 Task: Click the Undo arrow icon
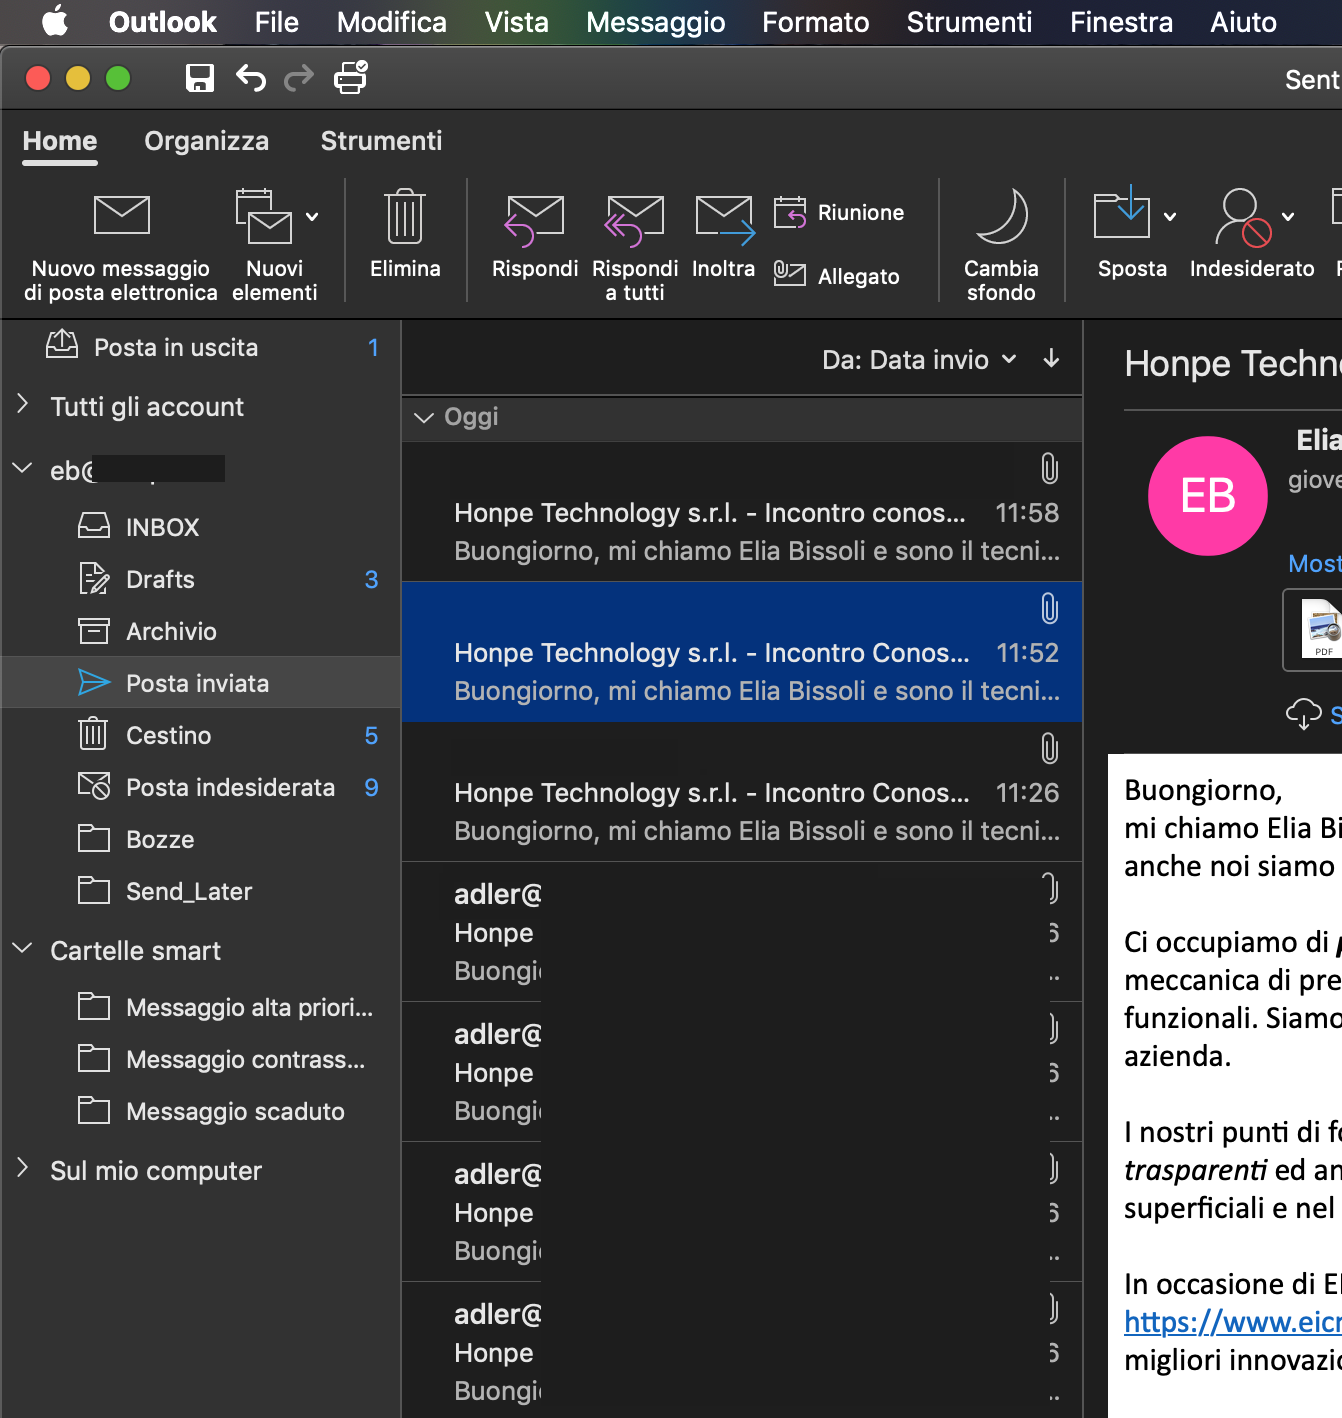point(251,78)
